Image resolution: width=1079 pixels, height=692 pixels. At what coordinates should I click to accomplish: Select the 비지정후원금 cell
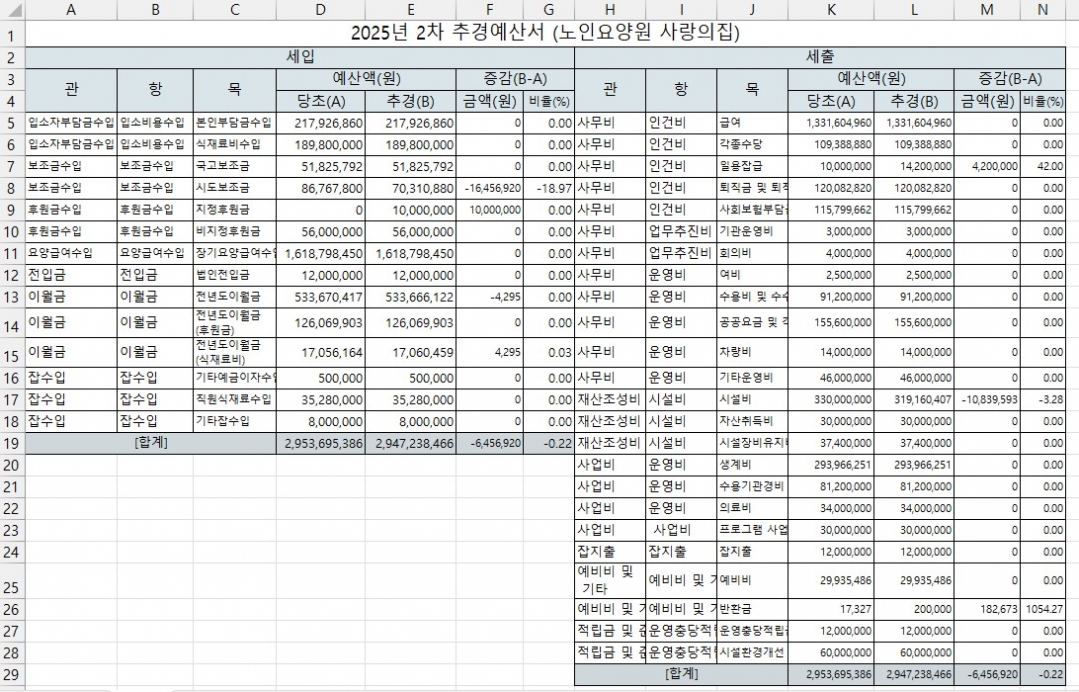tap(235, 232)
